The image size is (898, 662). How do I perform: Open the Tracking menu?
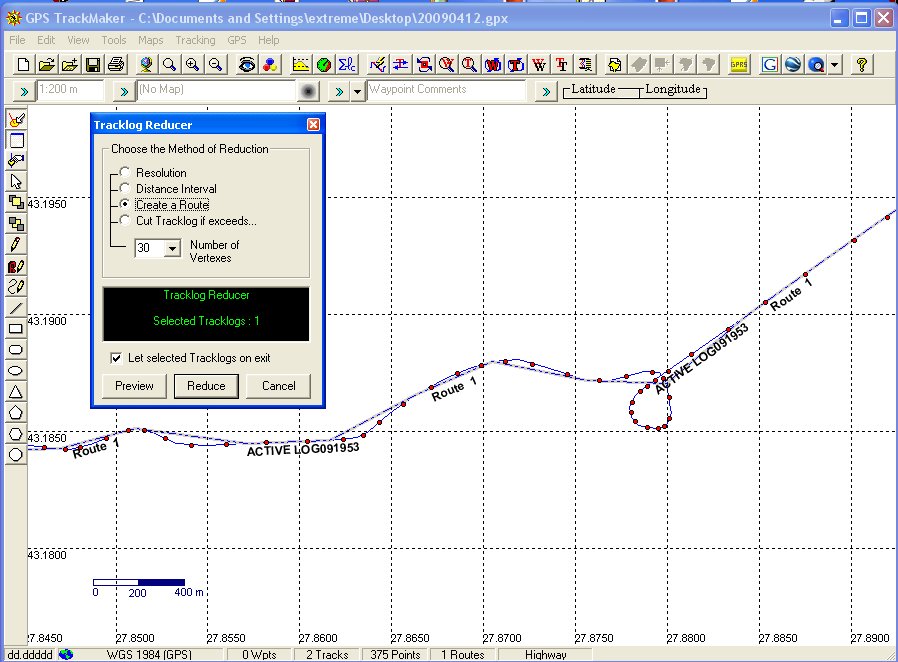195,40
